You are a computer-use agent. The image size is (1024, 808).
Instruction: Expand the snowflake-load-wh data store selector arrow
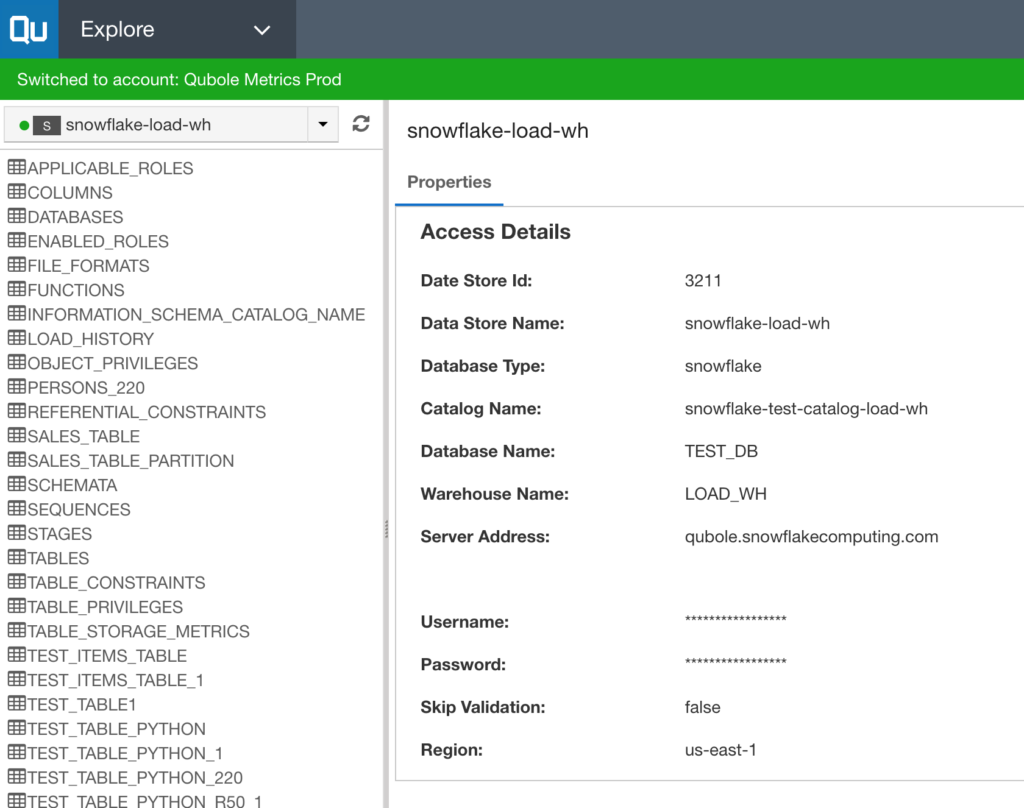click(323, 124)
